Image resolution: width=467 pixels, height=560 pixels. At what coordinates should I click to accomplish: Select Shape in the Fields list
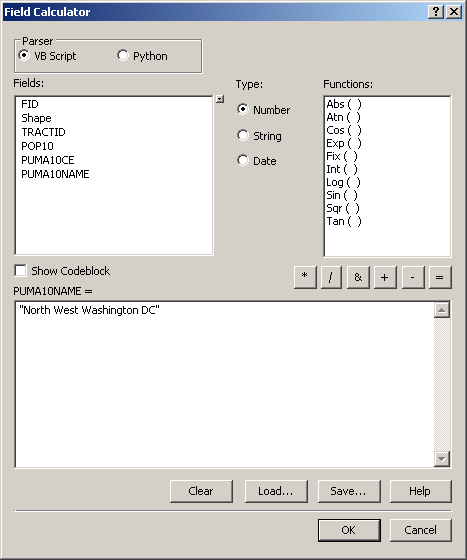pyautogui.click(x=36, y=118)
